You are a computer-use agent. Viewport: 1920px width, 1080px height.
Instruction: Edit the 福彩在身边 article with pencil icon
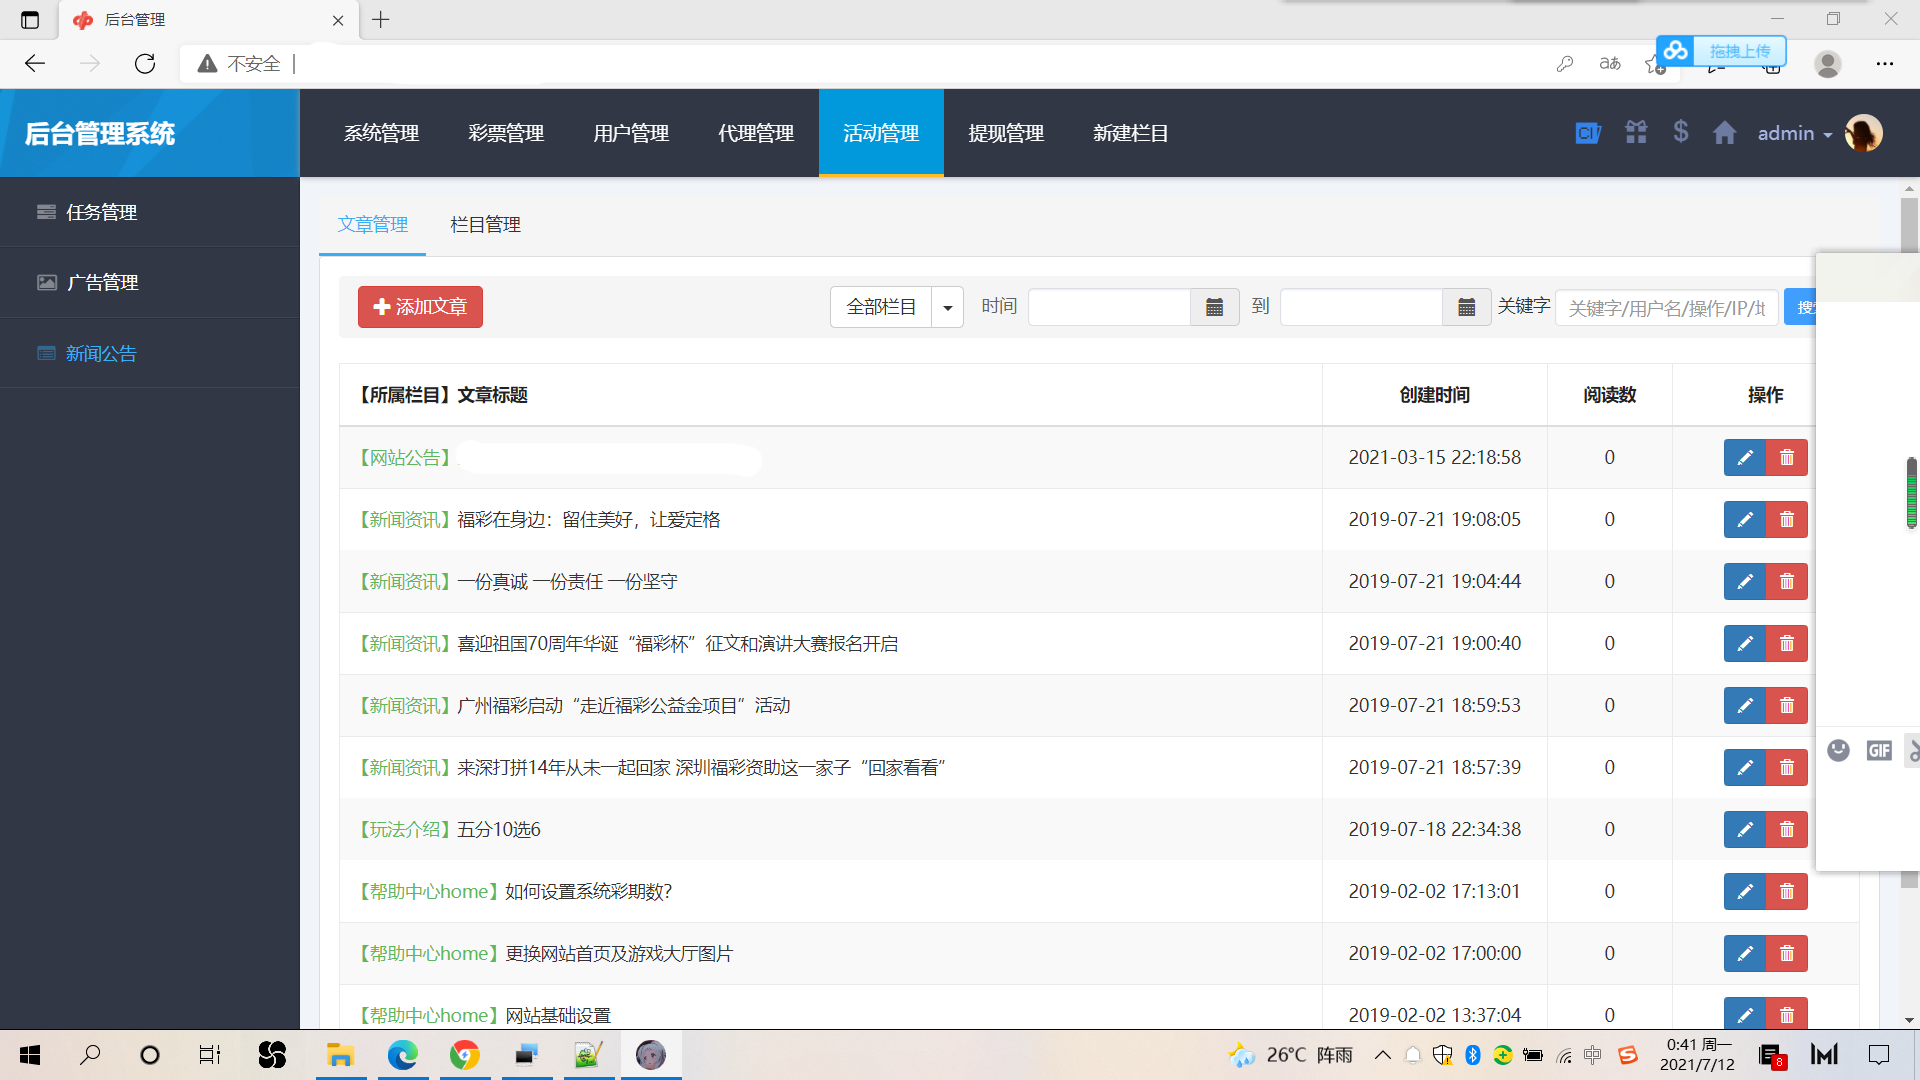click(x=1745, y=520)
